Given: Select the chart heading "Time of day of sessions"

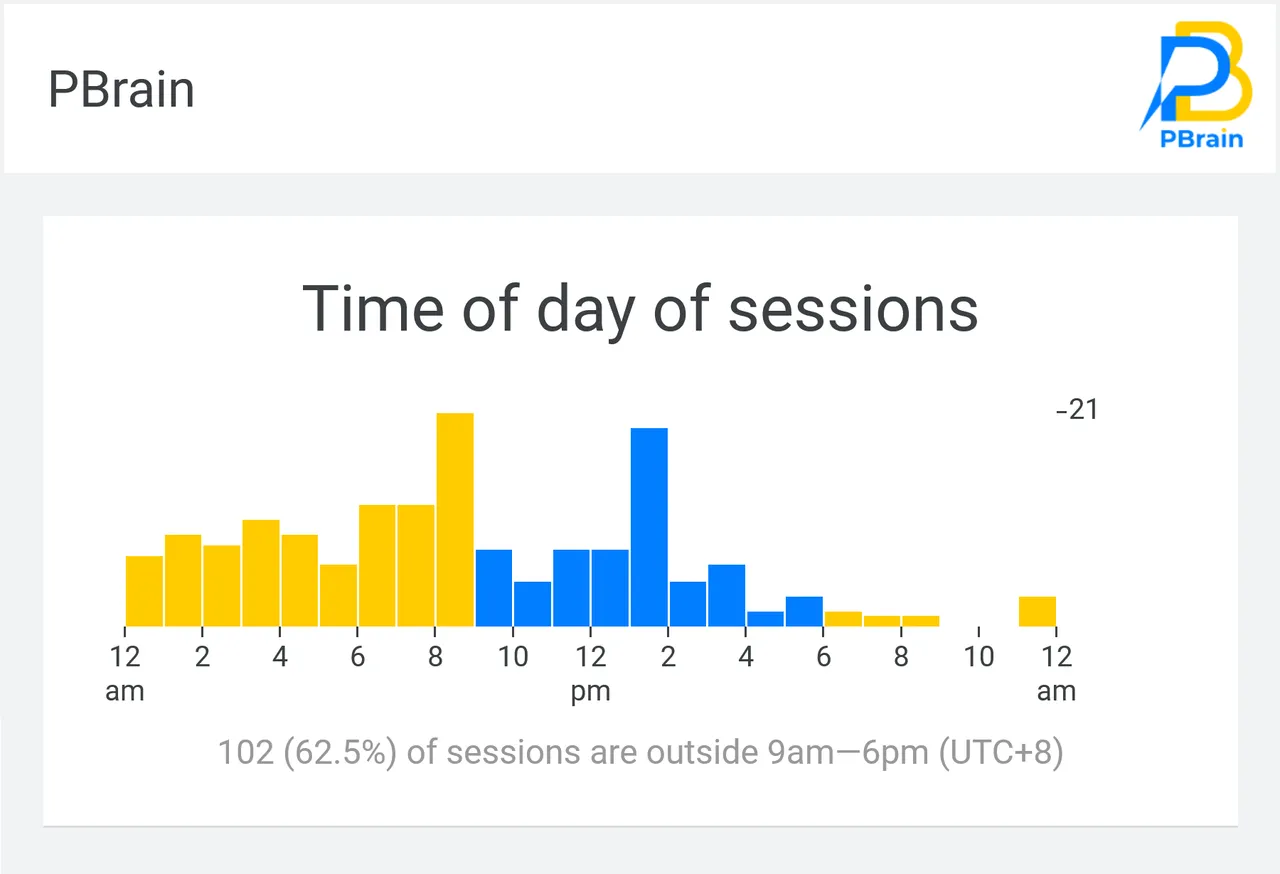Looking at the screenshot, I should click(x=640, y=308).
